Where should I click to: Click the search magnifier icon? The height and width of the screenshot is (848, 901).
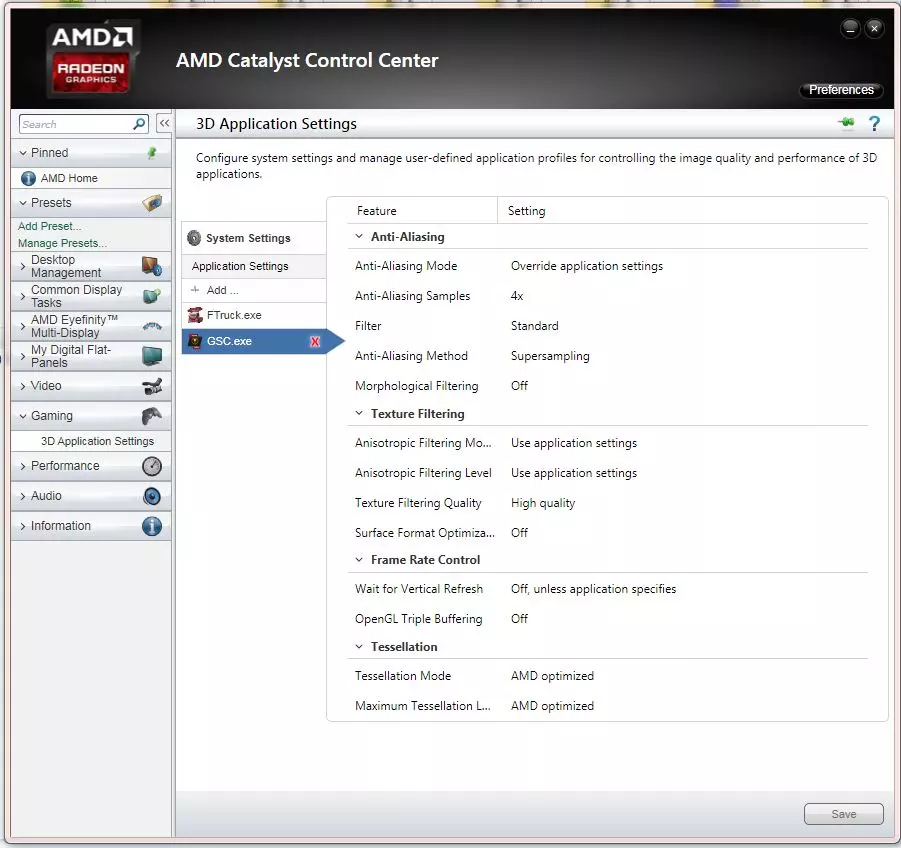(x=138, y=124)
